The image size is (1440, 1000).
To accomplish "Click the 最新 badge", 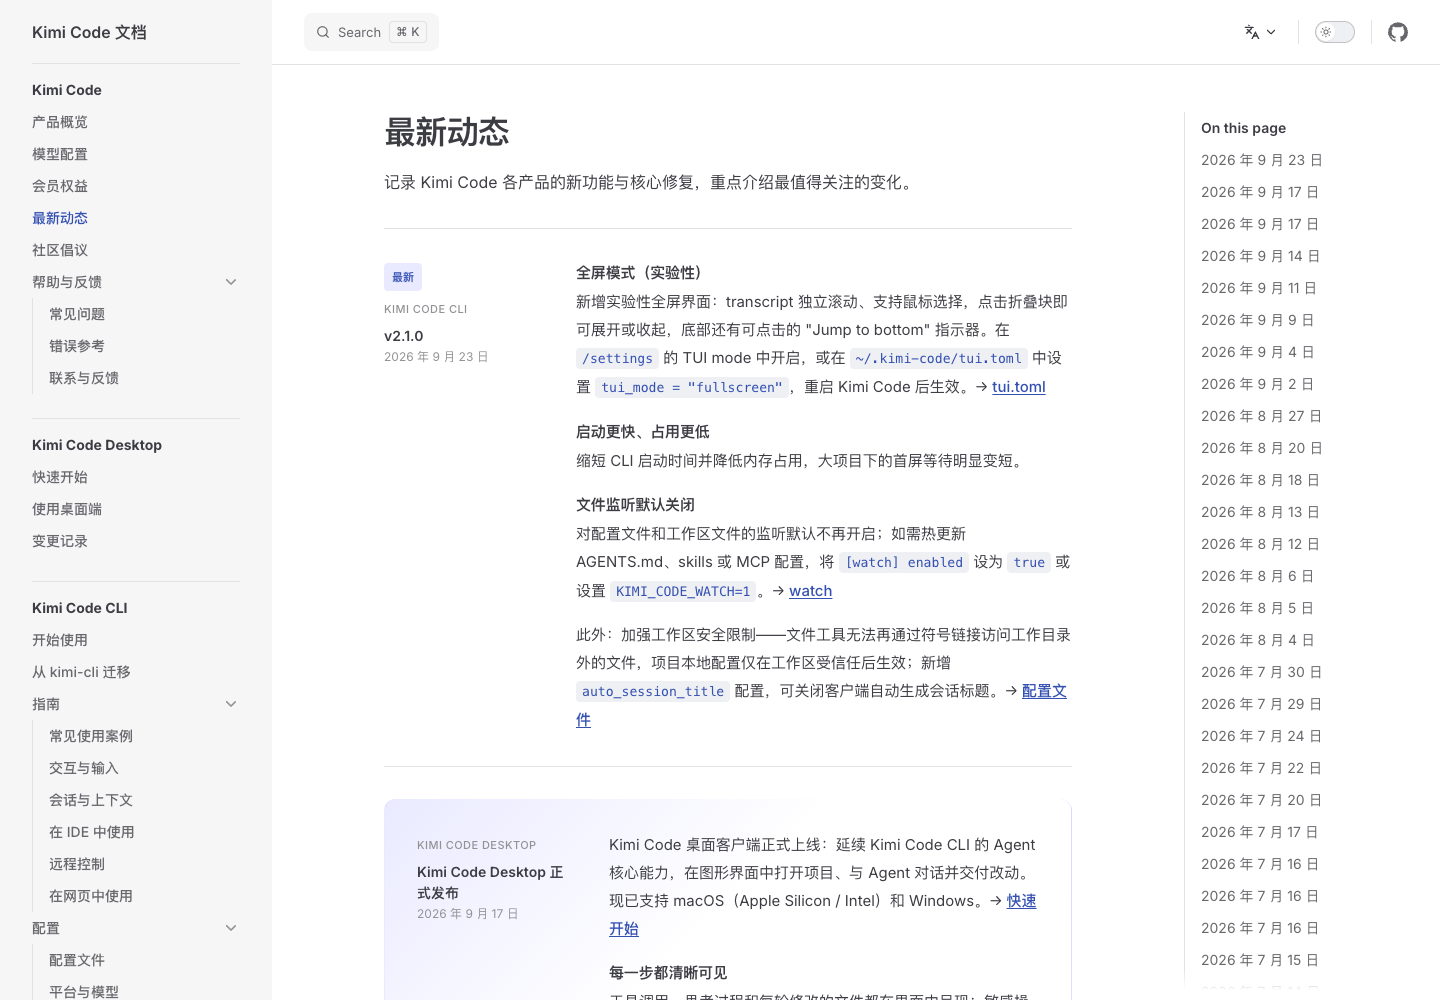I will [403, 277].
